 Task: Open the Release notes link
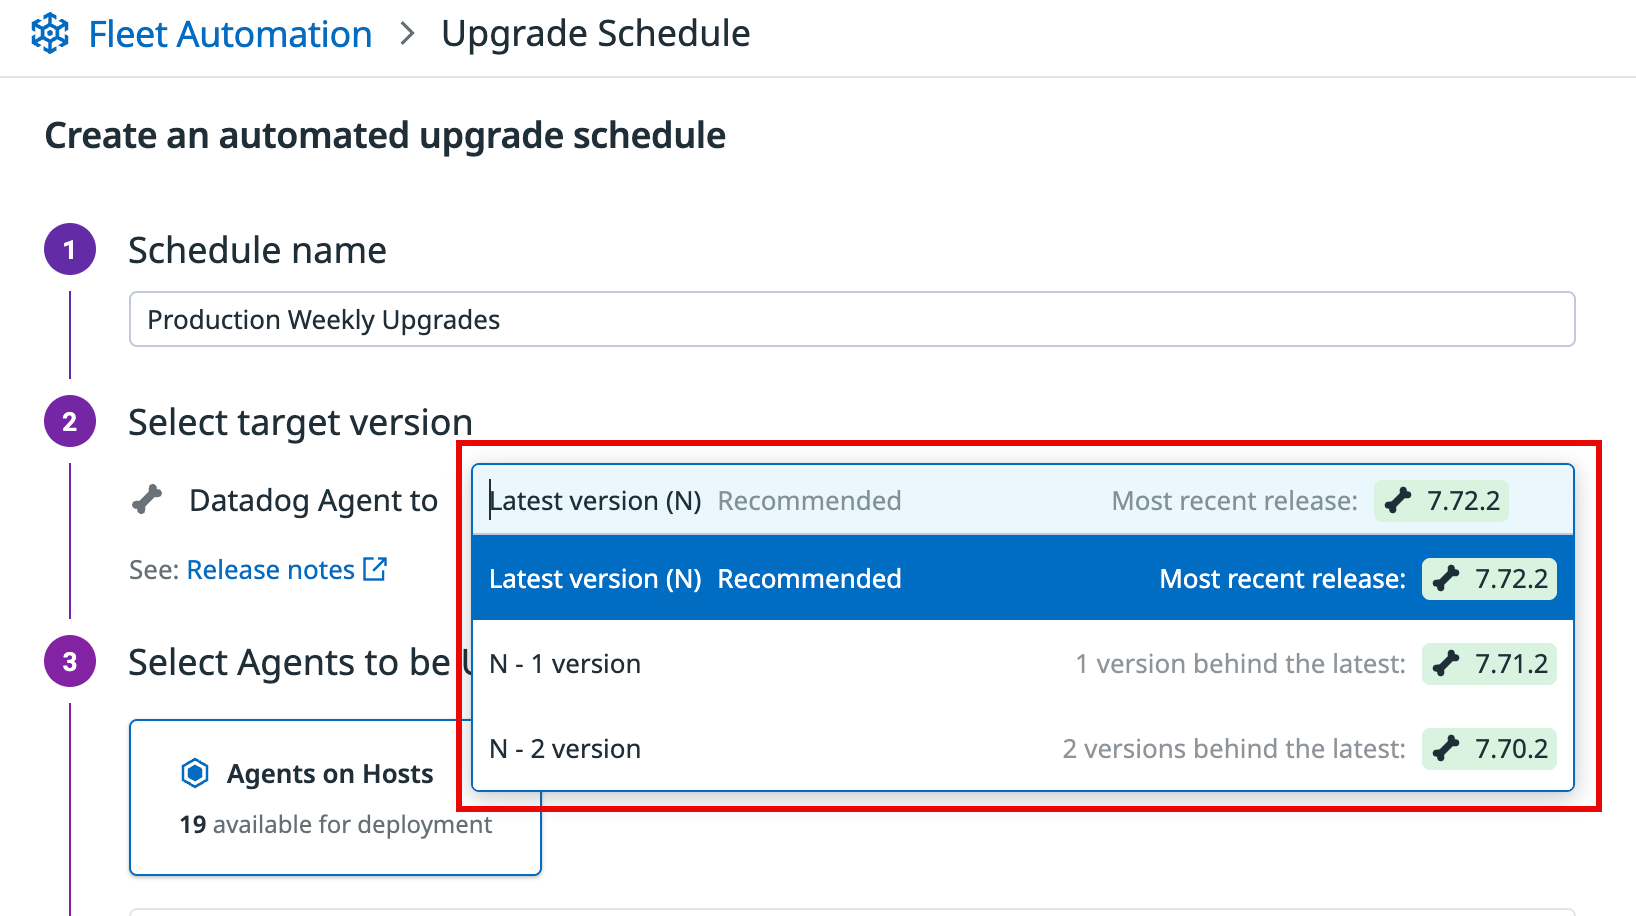[x=270, y=570]
